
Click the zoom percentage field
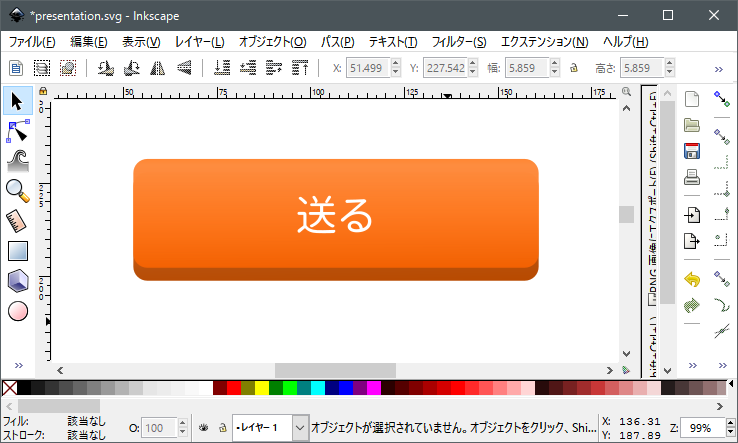(x=703, y=427)
